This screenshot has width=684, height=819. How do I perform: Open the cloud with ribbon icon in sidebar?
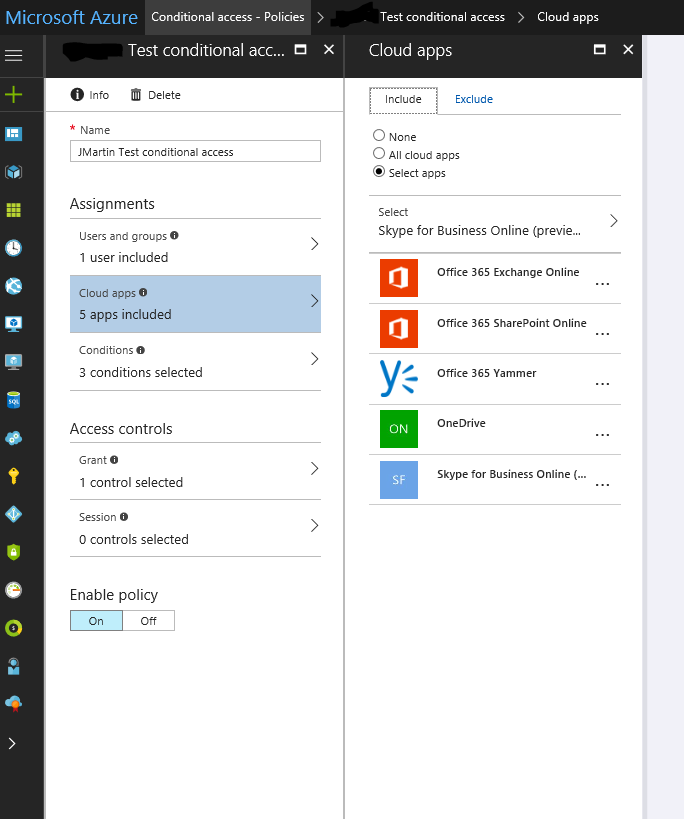point(14,704)
